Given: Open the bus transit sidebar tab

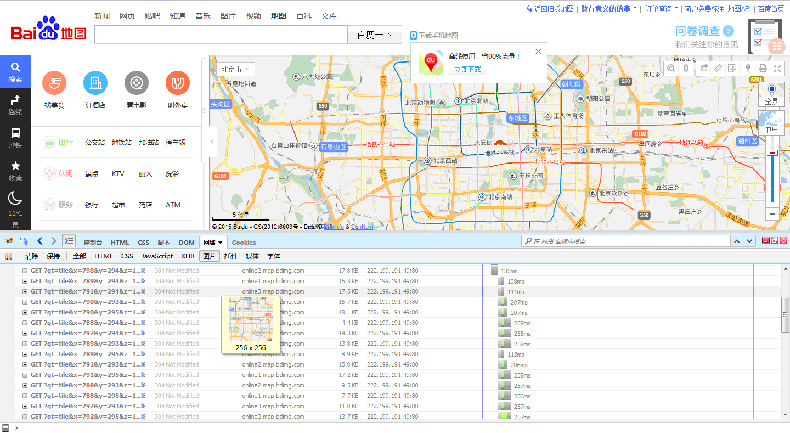Looking at the screenshot, I should (x=15, y=137).
